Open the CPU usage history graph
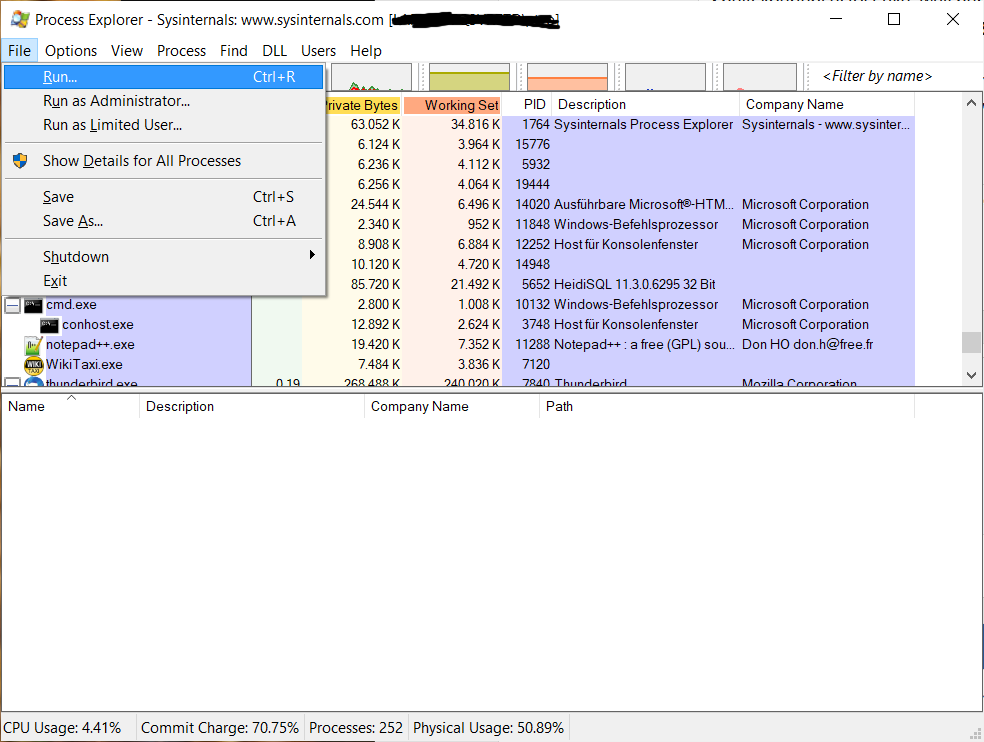This screenshot has height=742, width=984. click(372, 77)
